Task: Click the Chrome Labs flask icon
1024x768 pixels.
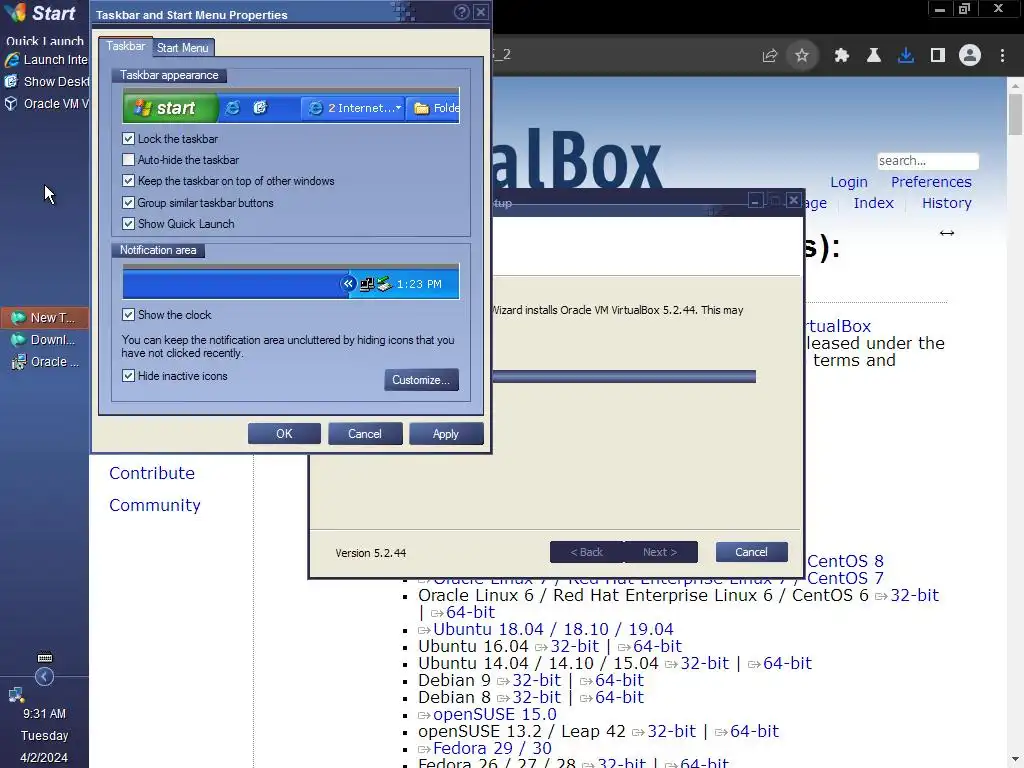Action: pyautogui.click(x=874, y=56)
